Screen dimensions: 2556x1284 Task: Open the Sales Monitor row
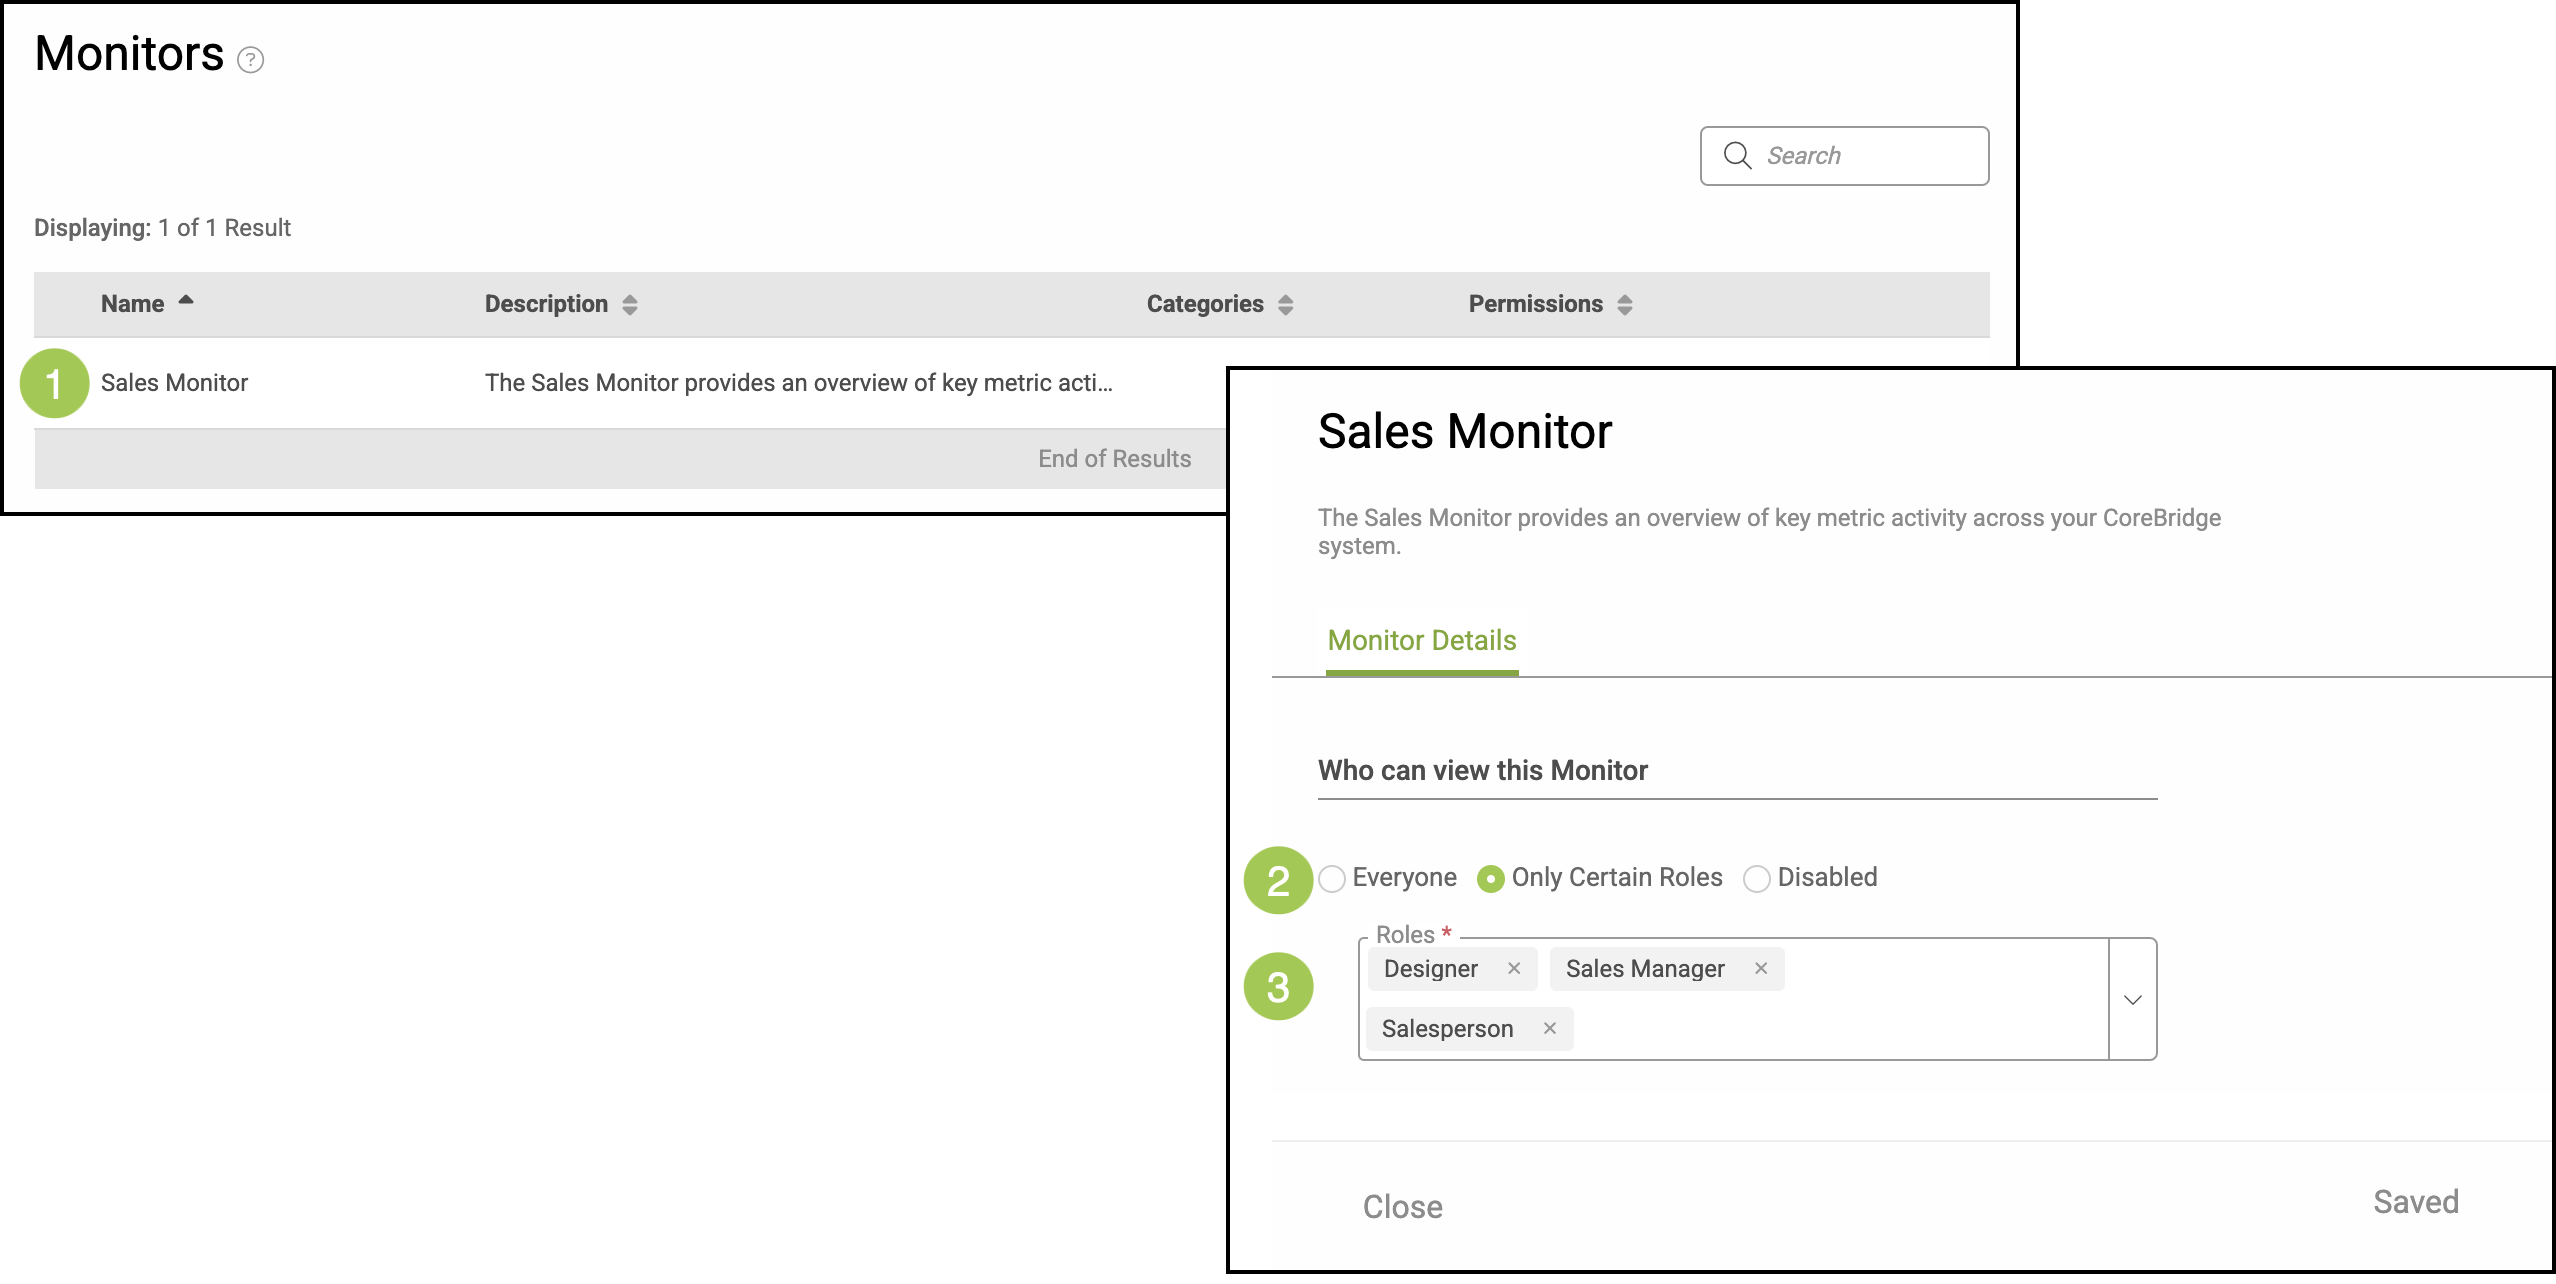coord(175,383)
